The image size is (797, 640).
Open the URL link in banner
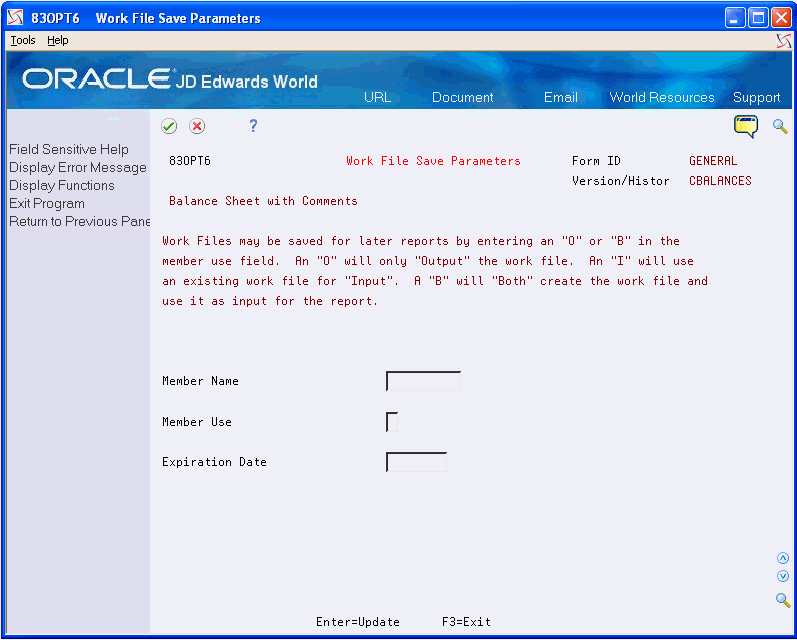click(378, 97)
